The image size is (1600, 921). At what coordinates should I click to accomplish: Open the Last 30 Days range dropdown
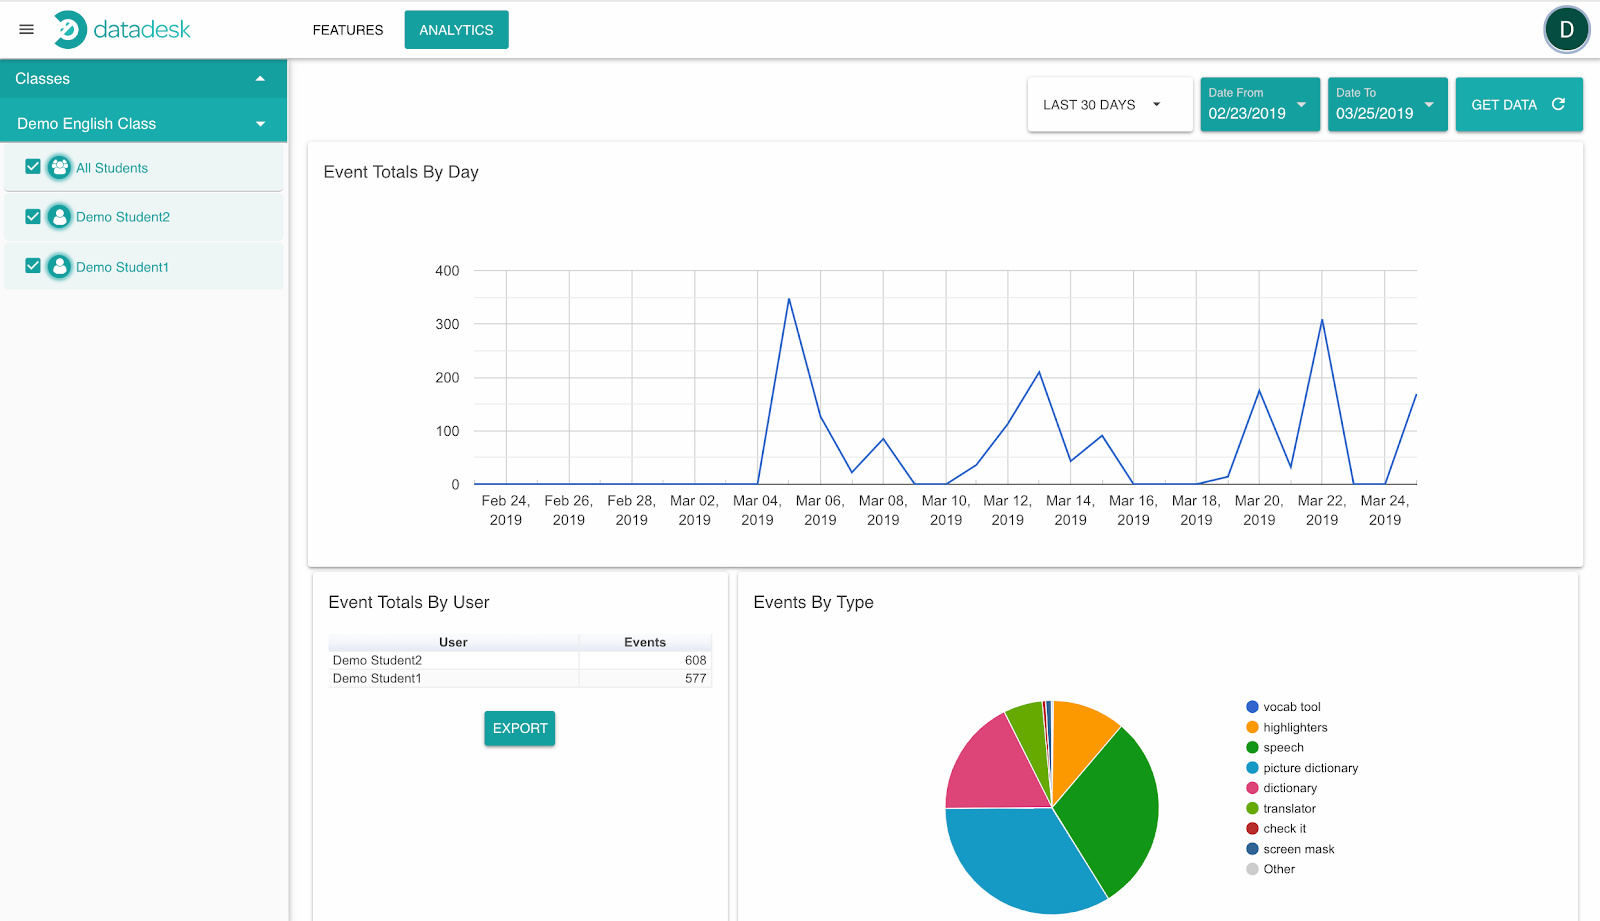pos(1110,104)
